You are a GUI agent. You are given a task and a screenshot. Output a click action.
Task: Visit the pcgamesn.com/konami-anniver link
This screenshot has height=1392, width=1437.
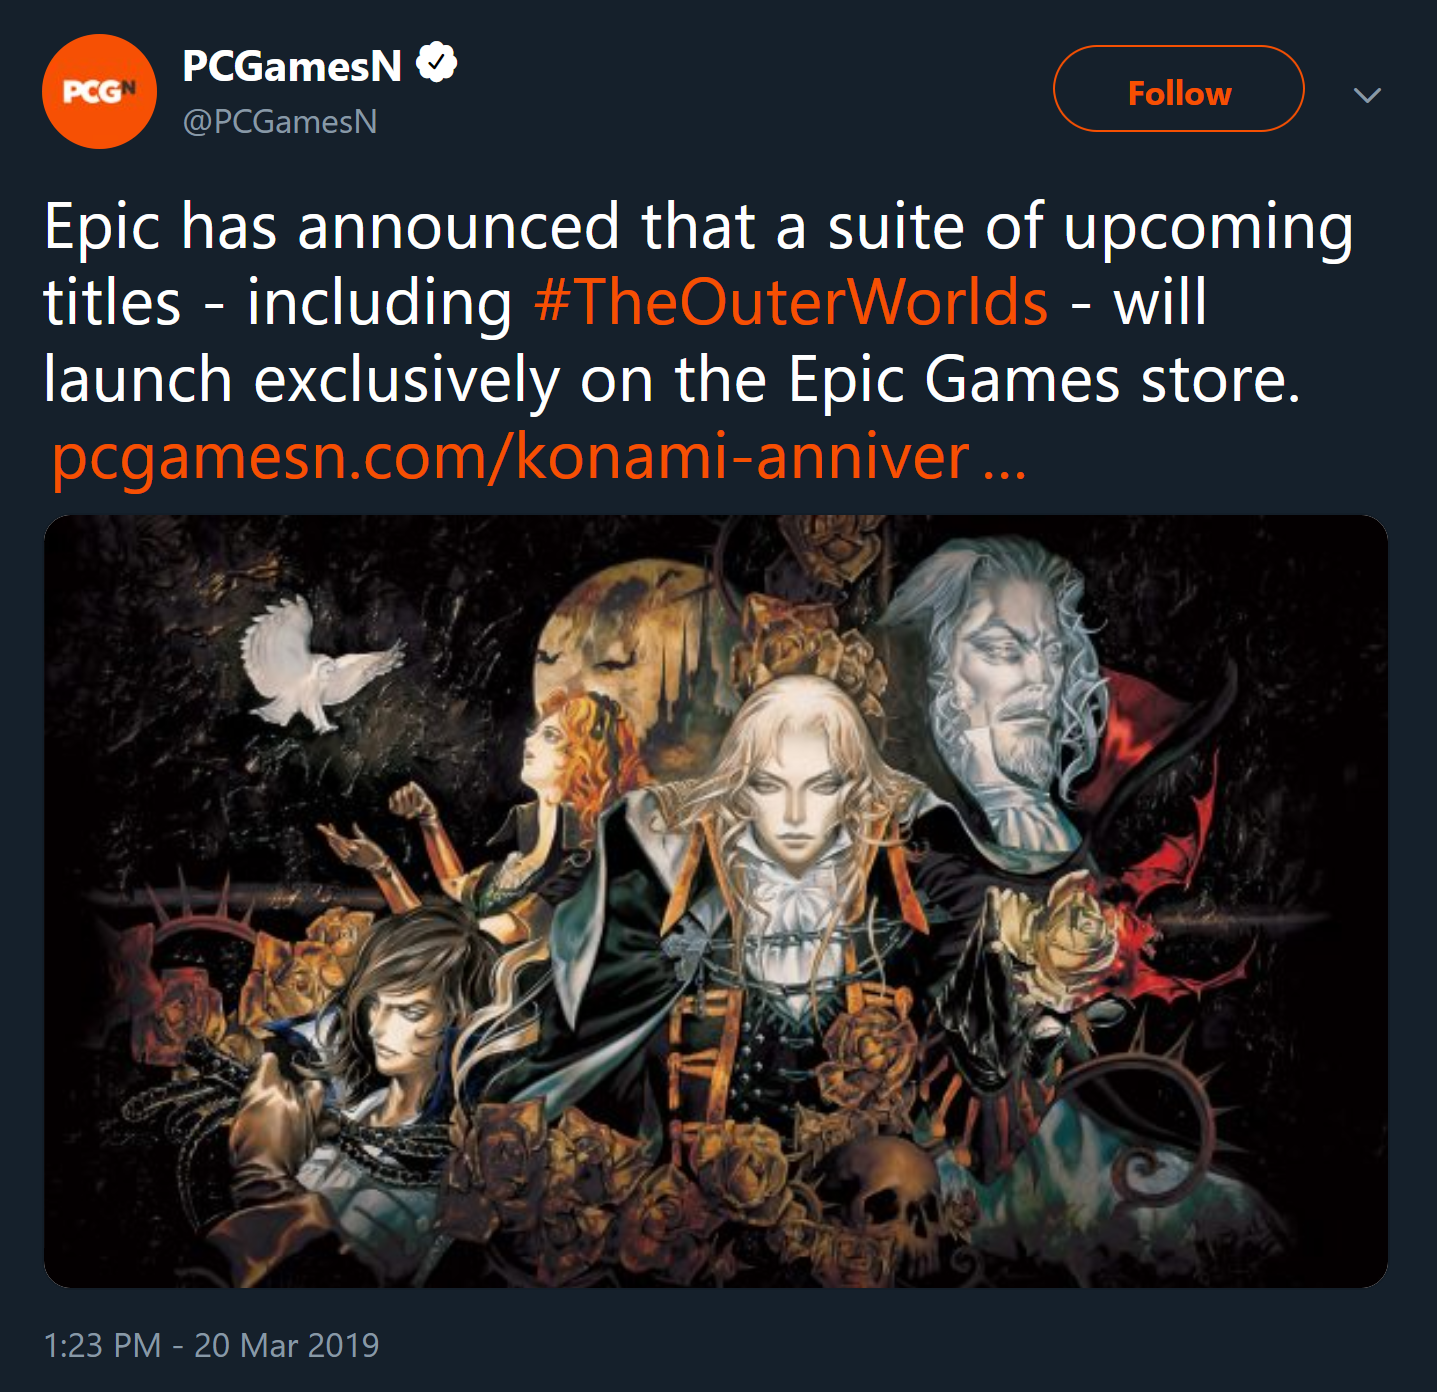pos(510,457)
